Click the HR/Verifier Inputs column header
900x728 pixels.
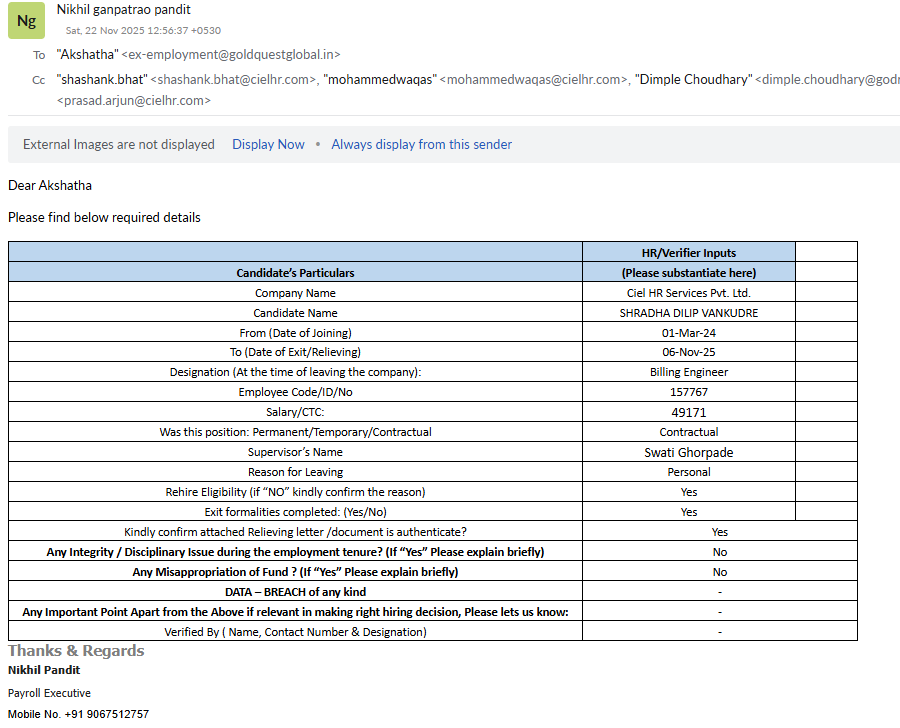pyautogui.click(x=688, y=253)
